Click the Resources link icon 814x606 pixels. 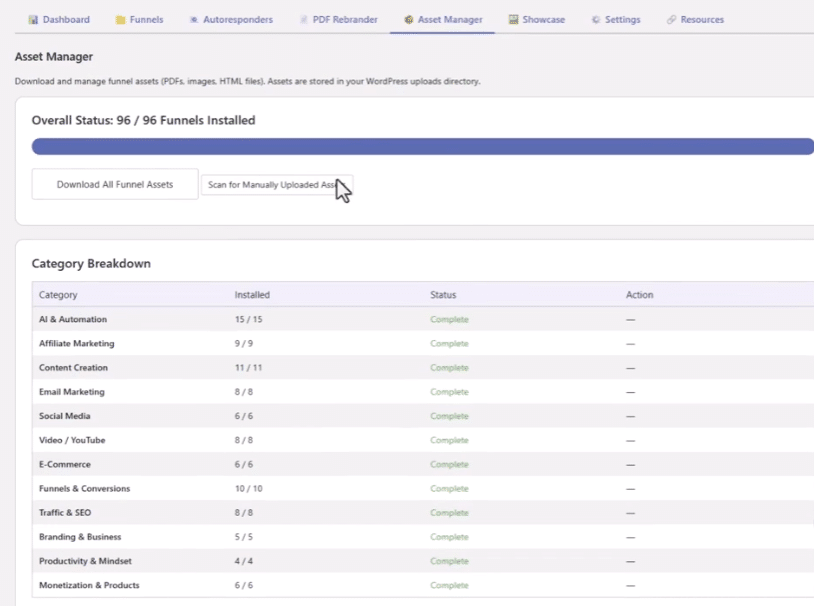672,20
